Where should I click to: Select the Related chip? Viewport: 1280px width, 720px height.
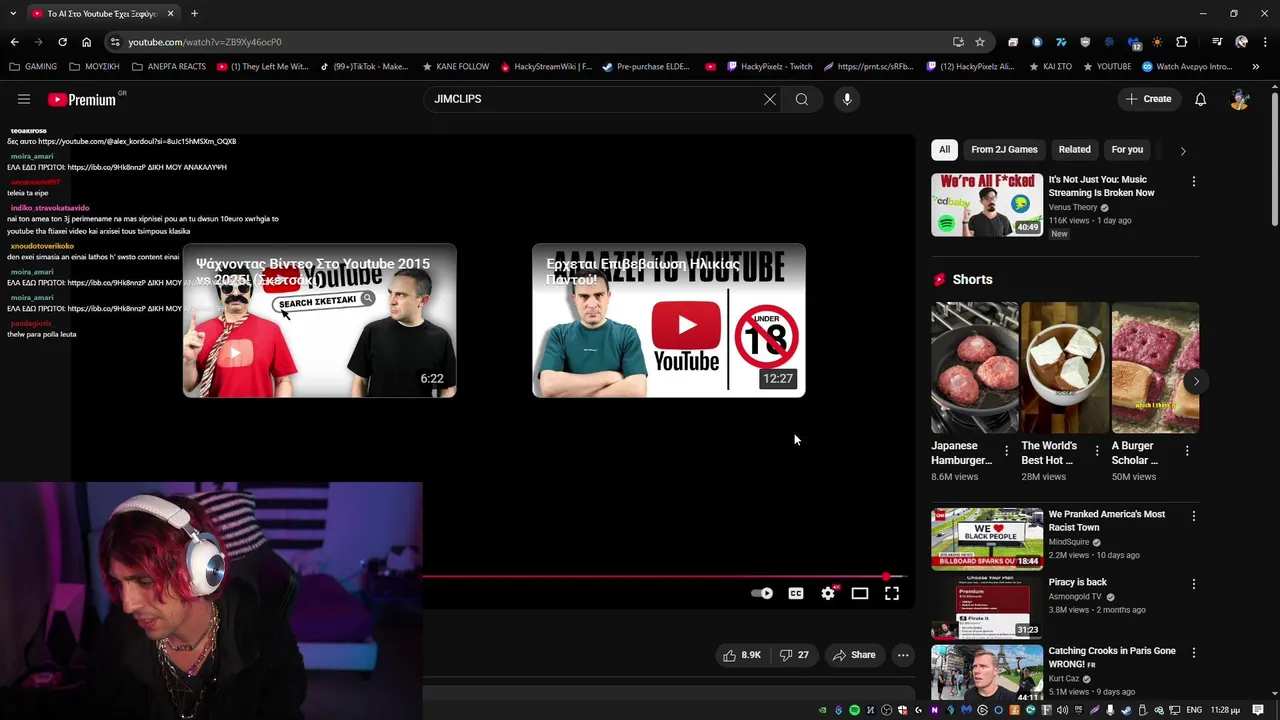point(1075,149)
